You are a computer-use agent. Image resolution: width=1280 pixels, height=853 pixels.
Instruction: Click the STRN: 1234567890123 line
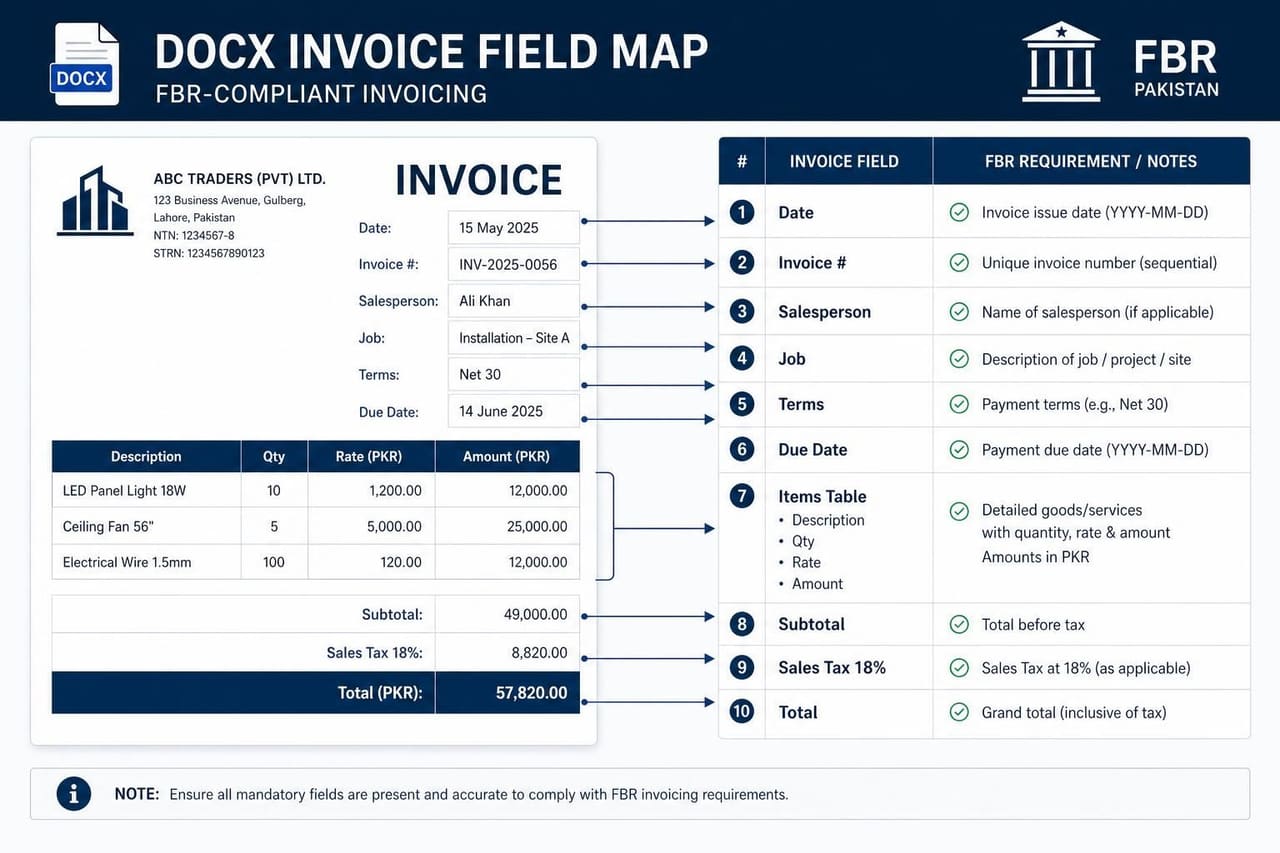(x=209, y=253)
